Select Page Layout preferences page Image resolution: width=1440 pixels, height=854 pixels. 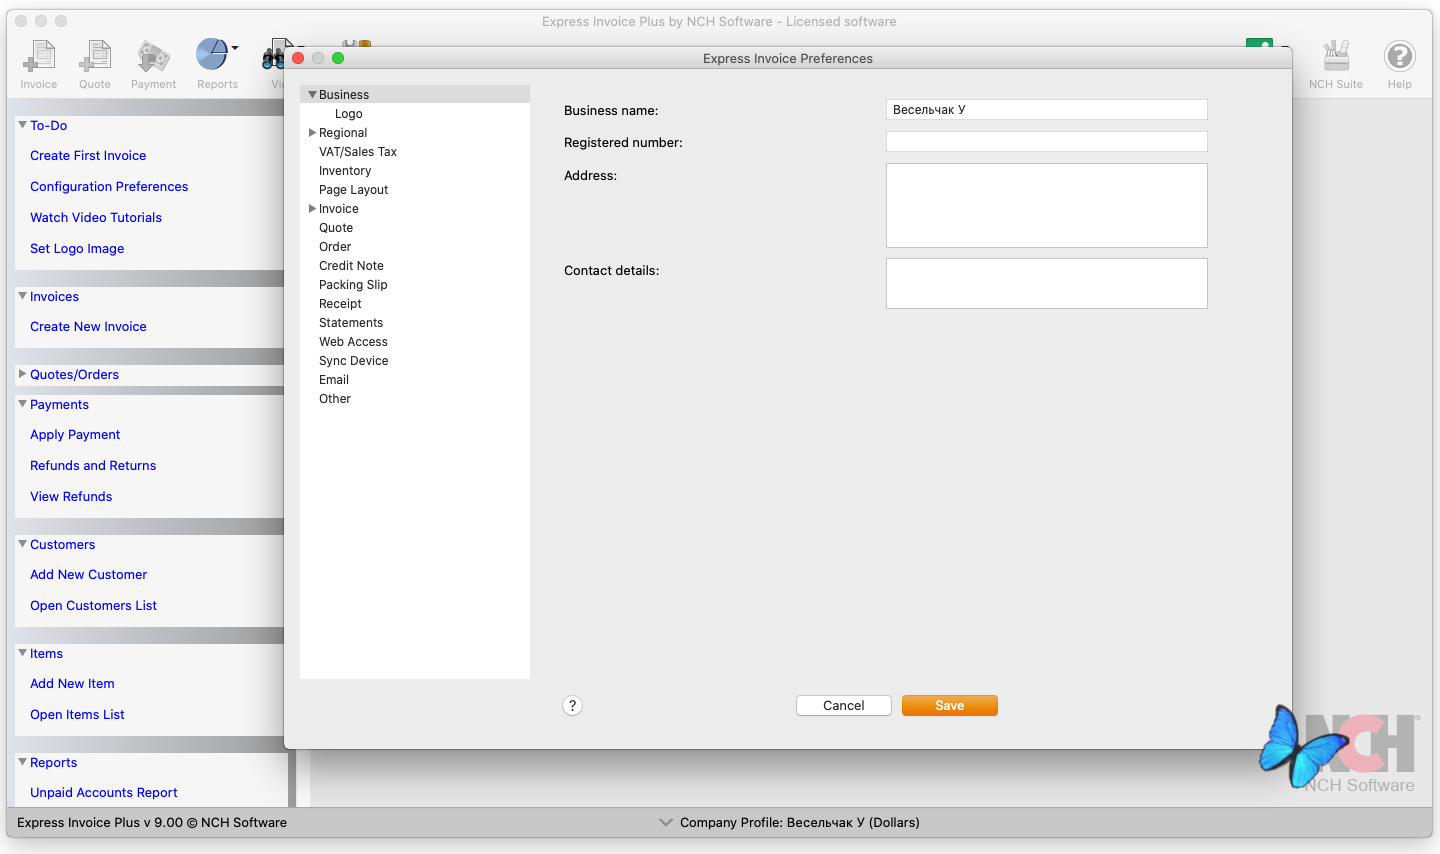pos(353,190)
